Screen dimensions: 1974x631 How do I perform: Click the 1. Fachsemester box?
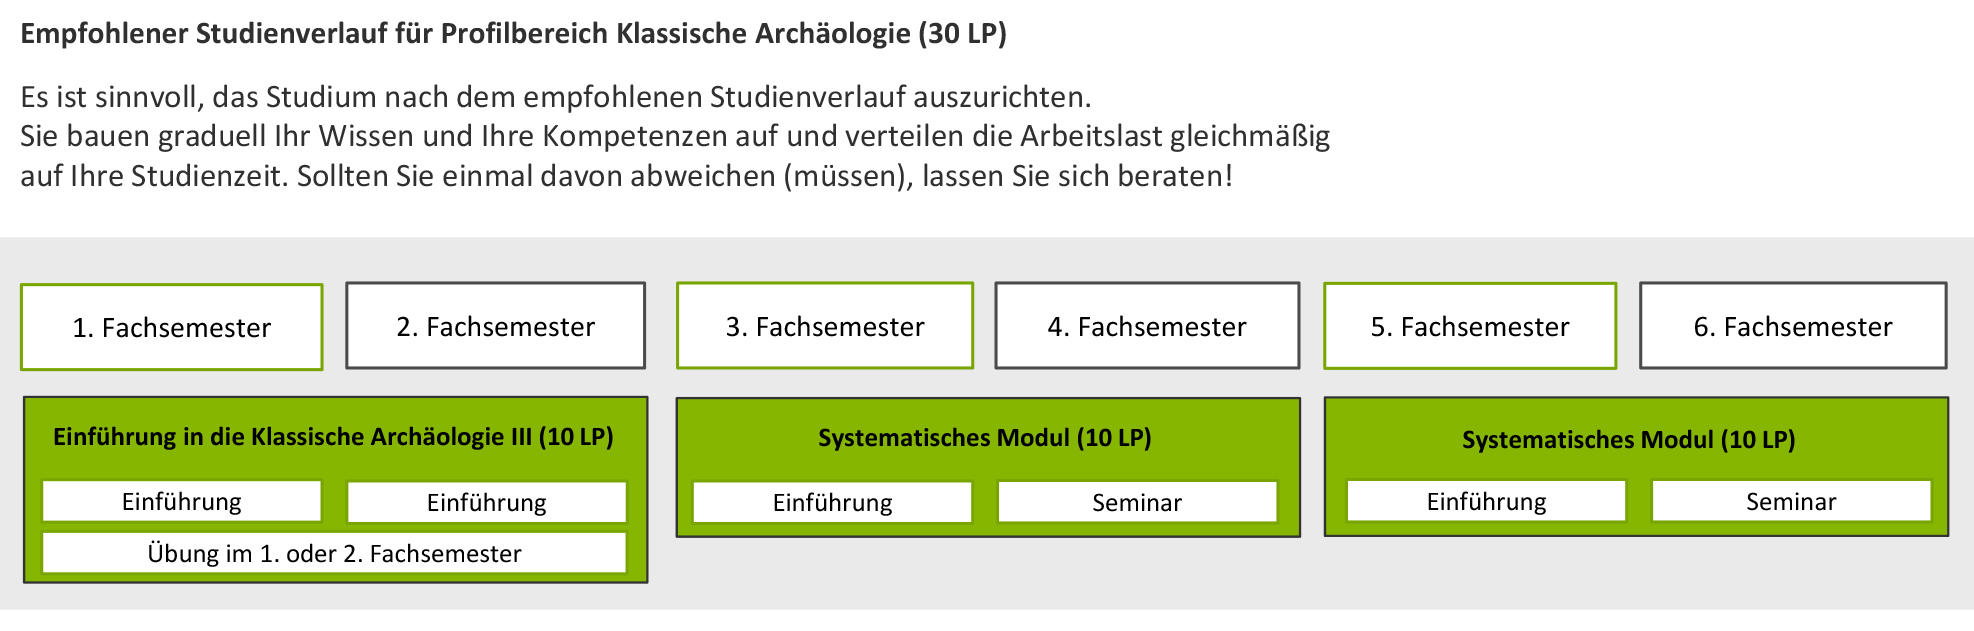[x=171, y=328]
